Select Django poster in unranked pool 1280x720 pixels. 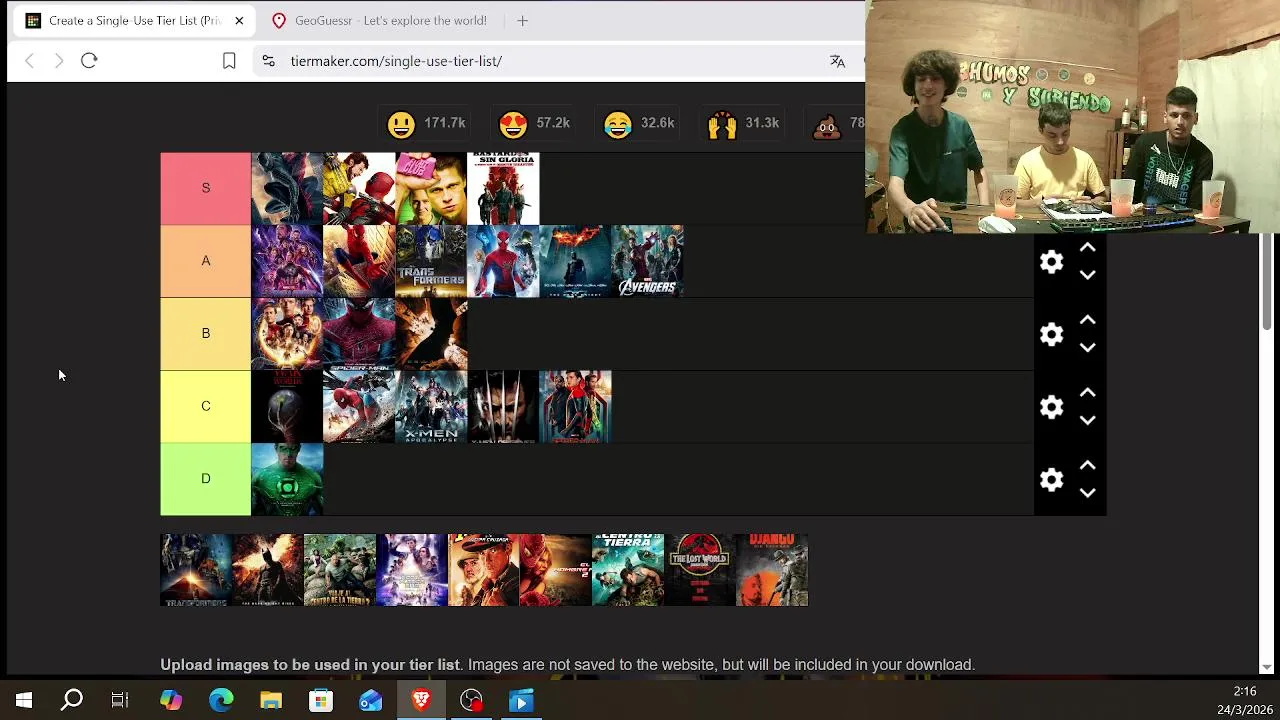click(x=772, y=570)
